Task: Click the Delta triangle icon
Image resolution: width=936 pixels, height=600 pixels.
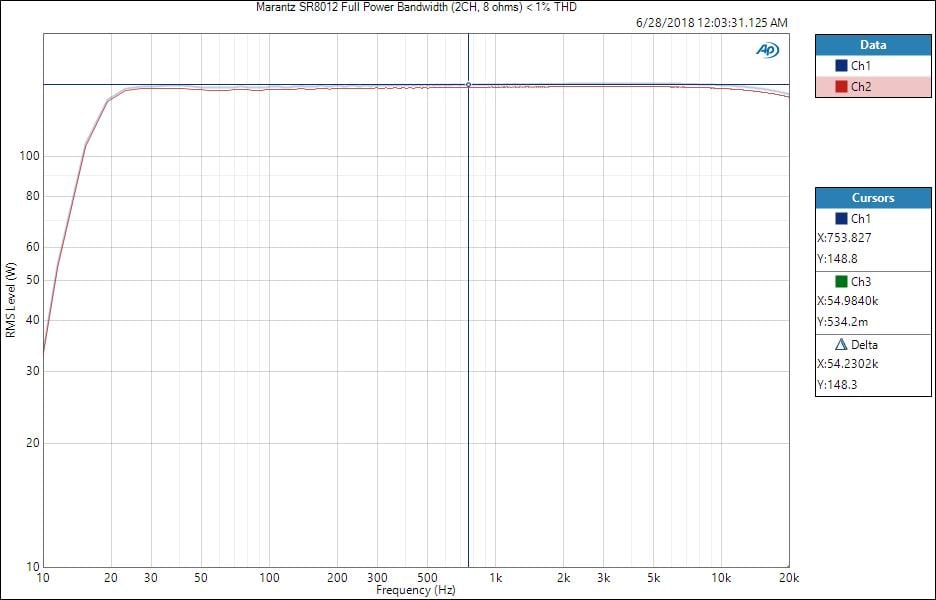Action: (x=841, y=345)
